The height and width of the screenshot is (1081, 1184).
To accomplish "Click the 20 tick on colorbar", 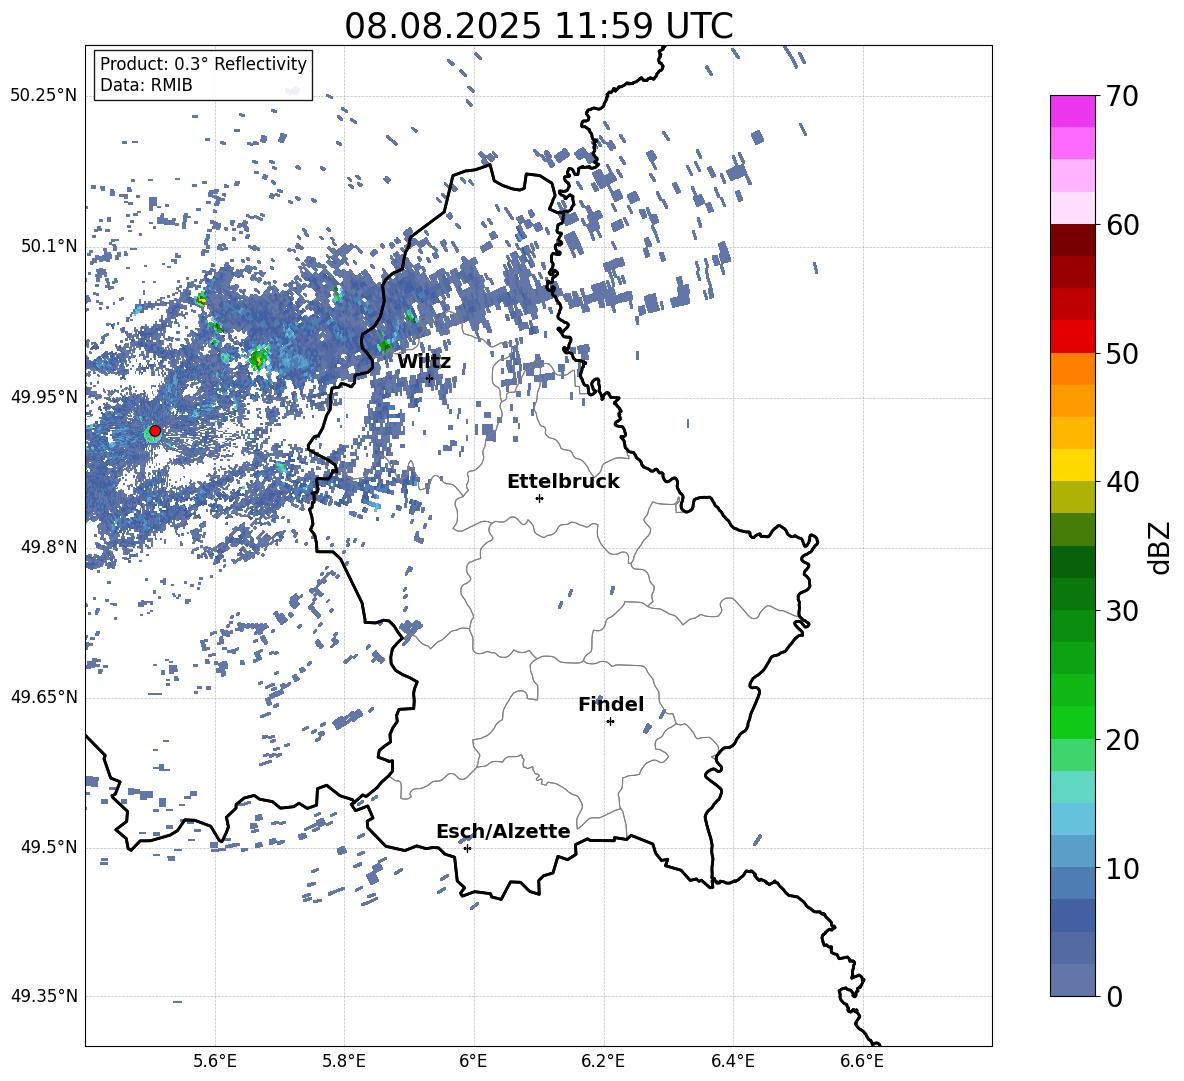I will coord(1123,740).
